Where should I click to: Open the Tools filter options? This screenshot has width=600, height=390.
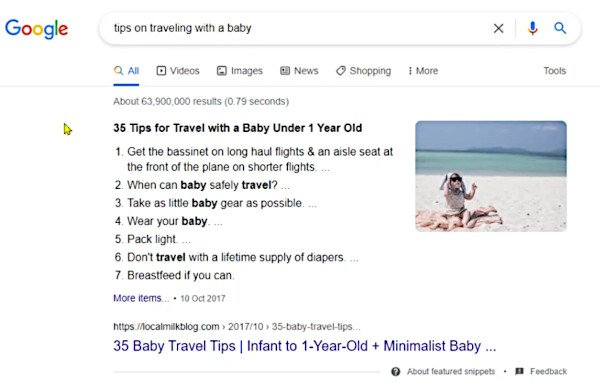click(x=554, y=71)
